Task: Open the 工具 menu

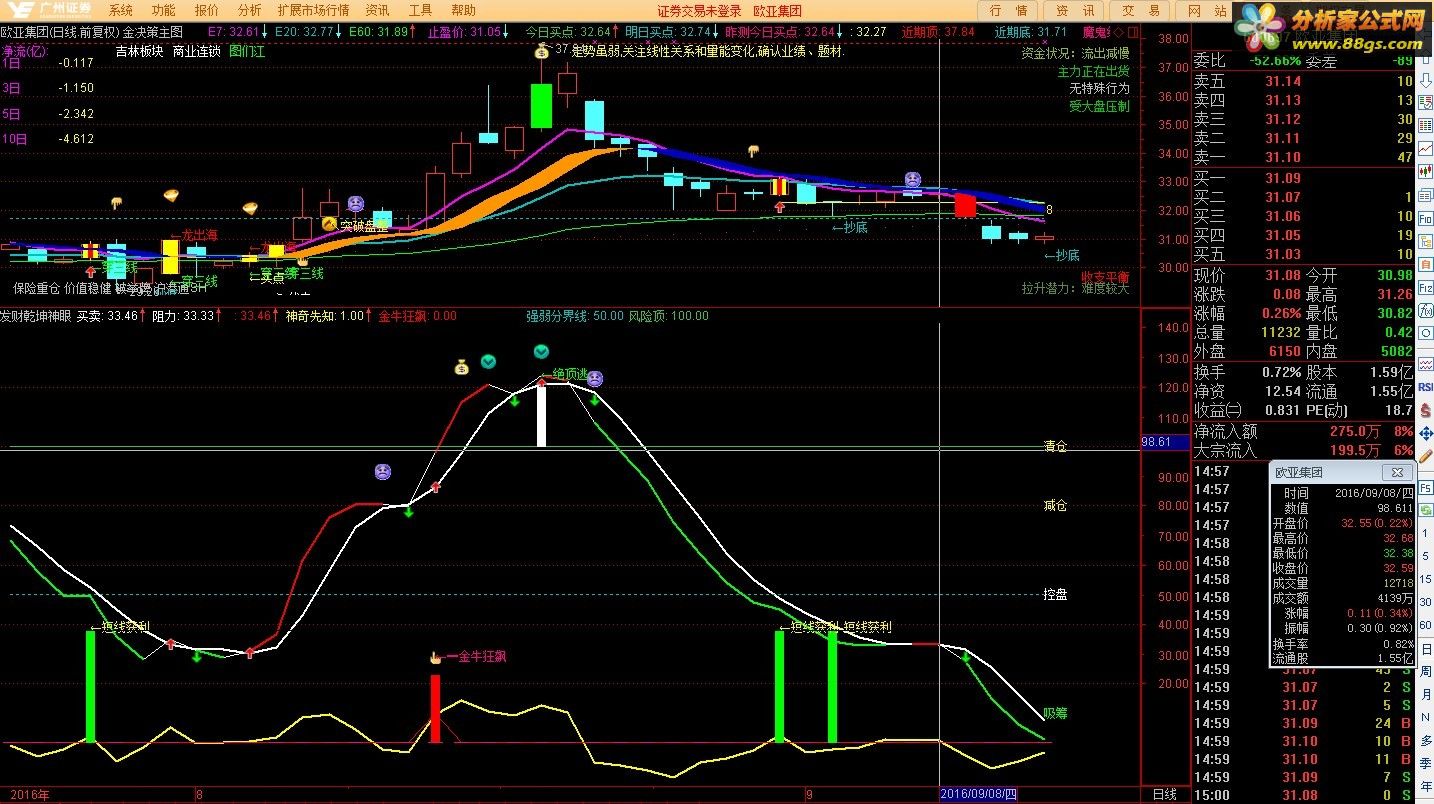Action: [x=421, y=10]
